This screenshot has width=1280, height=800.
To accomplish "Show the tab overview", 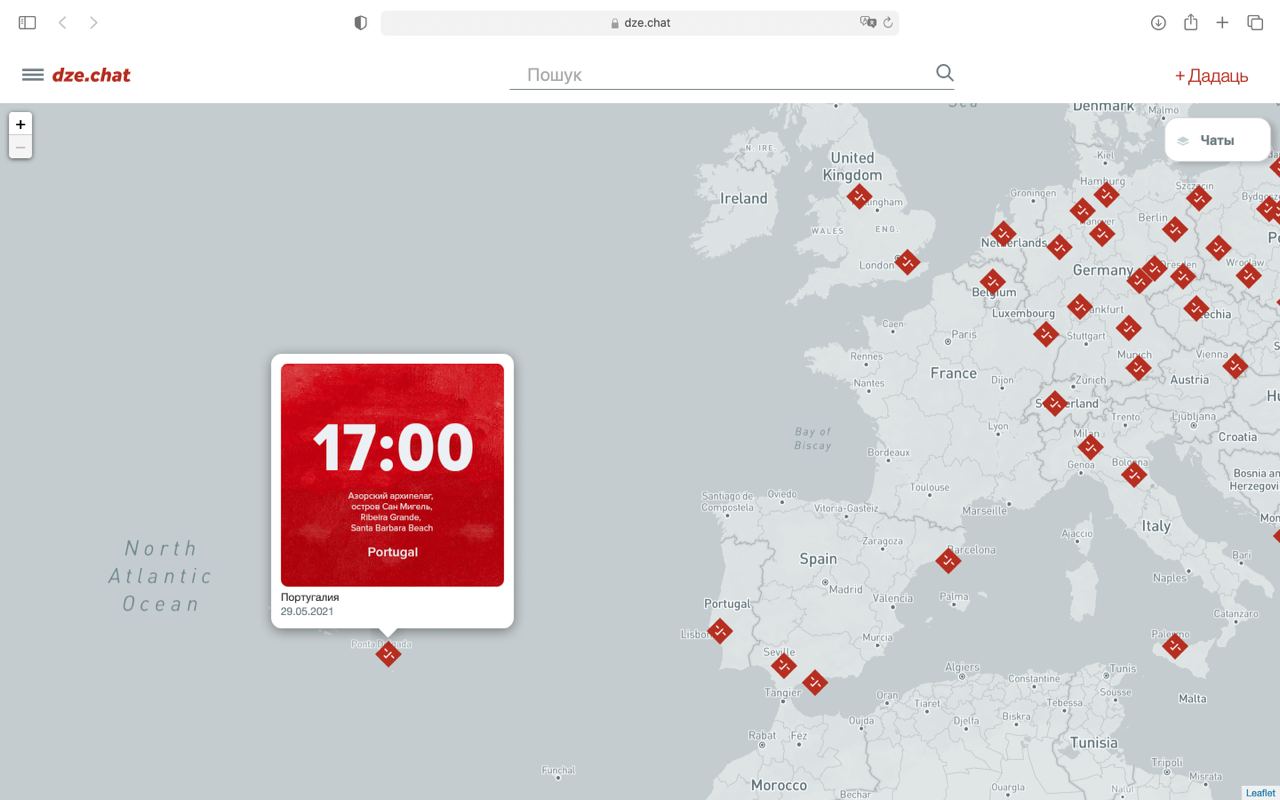I will coord(1255,22).
